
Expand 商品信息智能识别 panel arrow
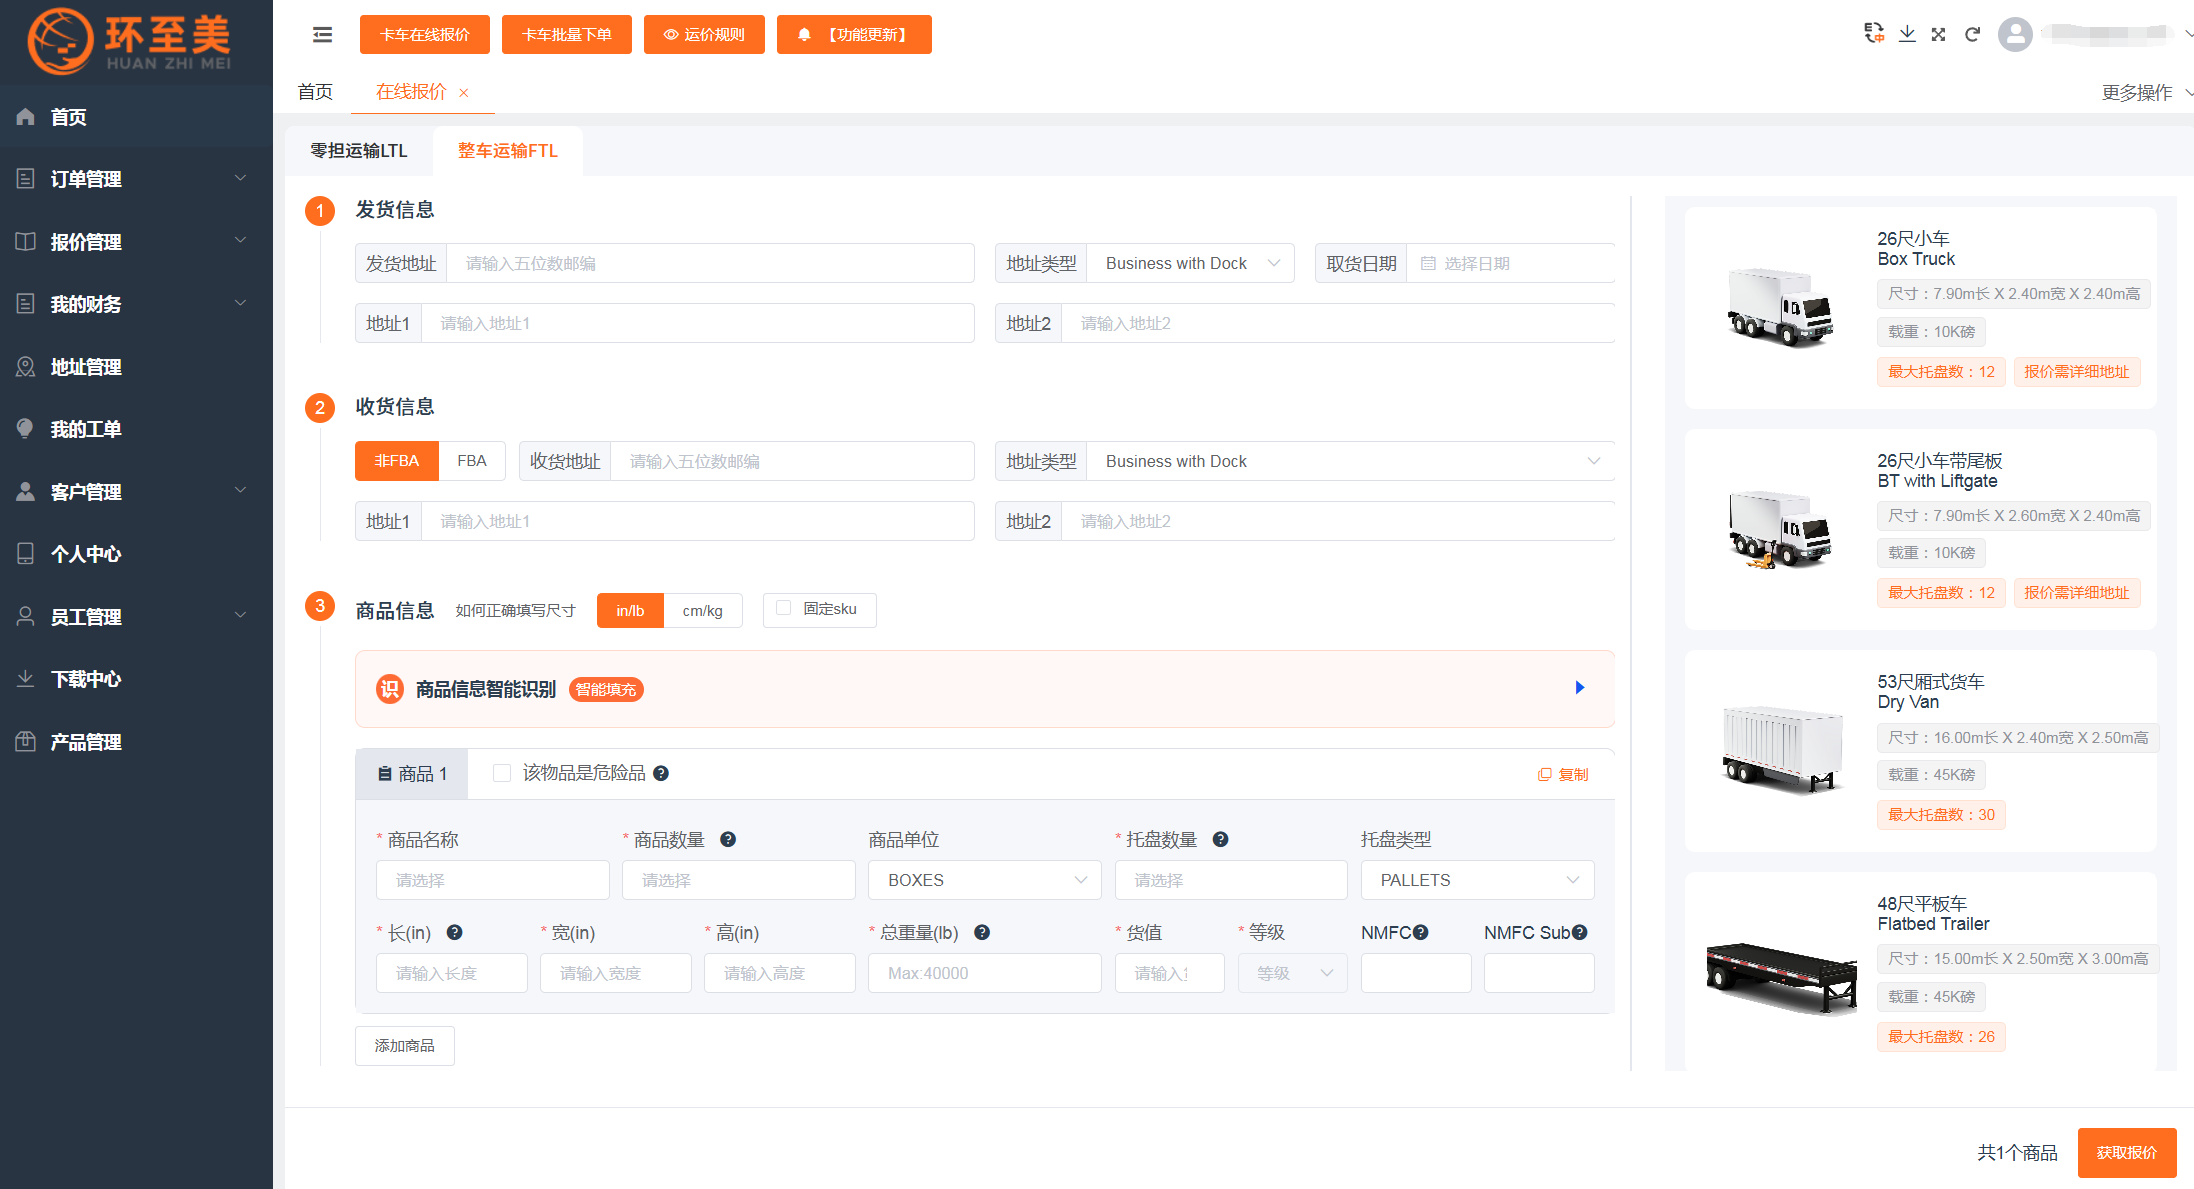click(1580, 687)
